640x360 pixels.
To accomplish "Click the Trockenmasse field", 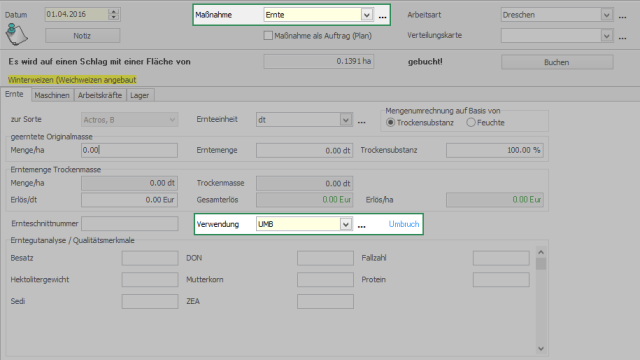I will click(304, 183).
